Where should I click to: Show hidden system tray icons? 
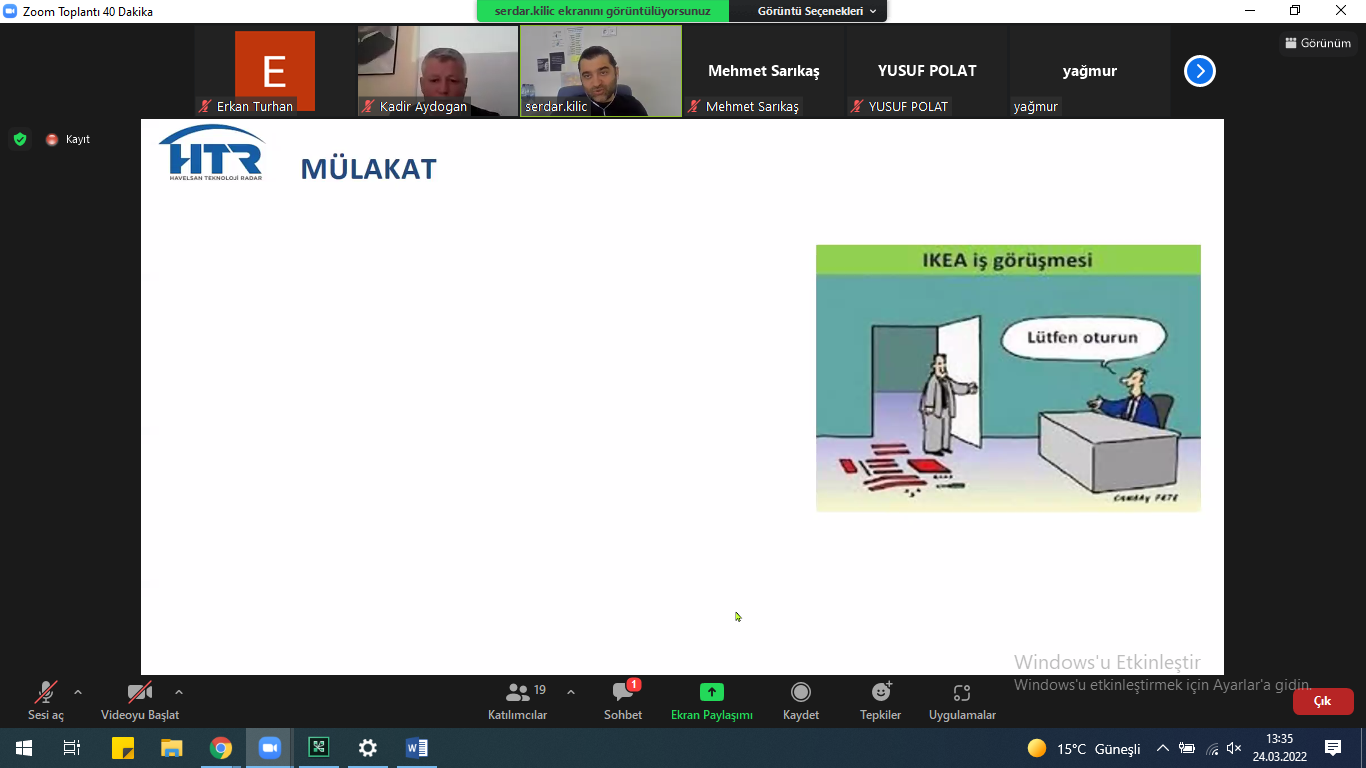pos(1163,748)
